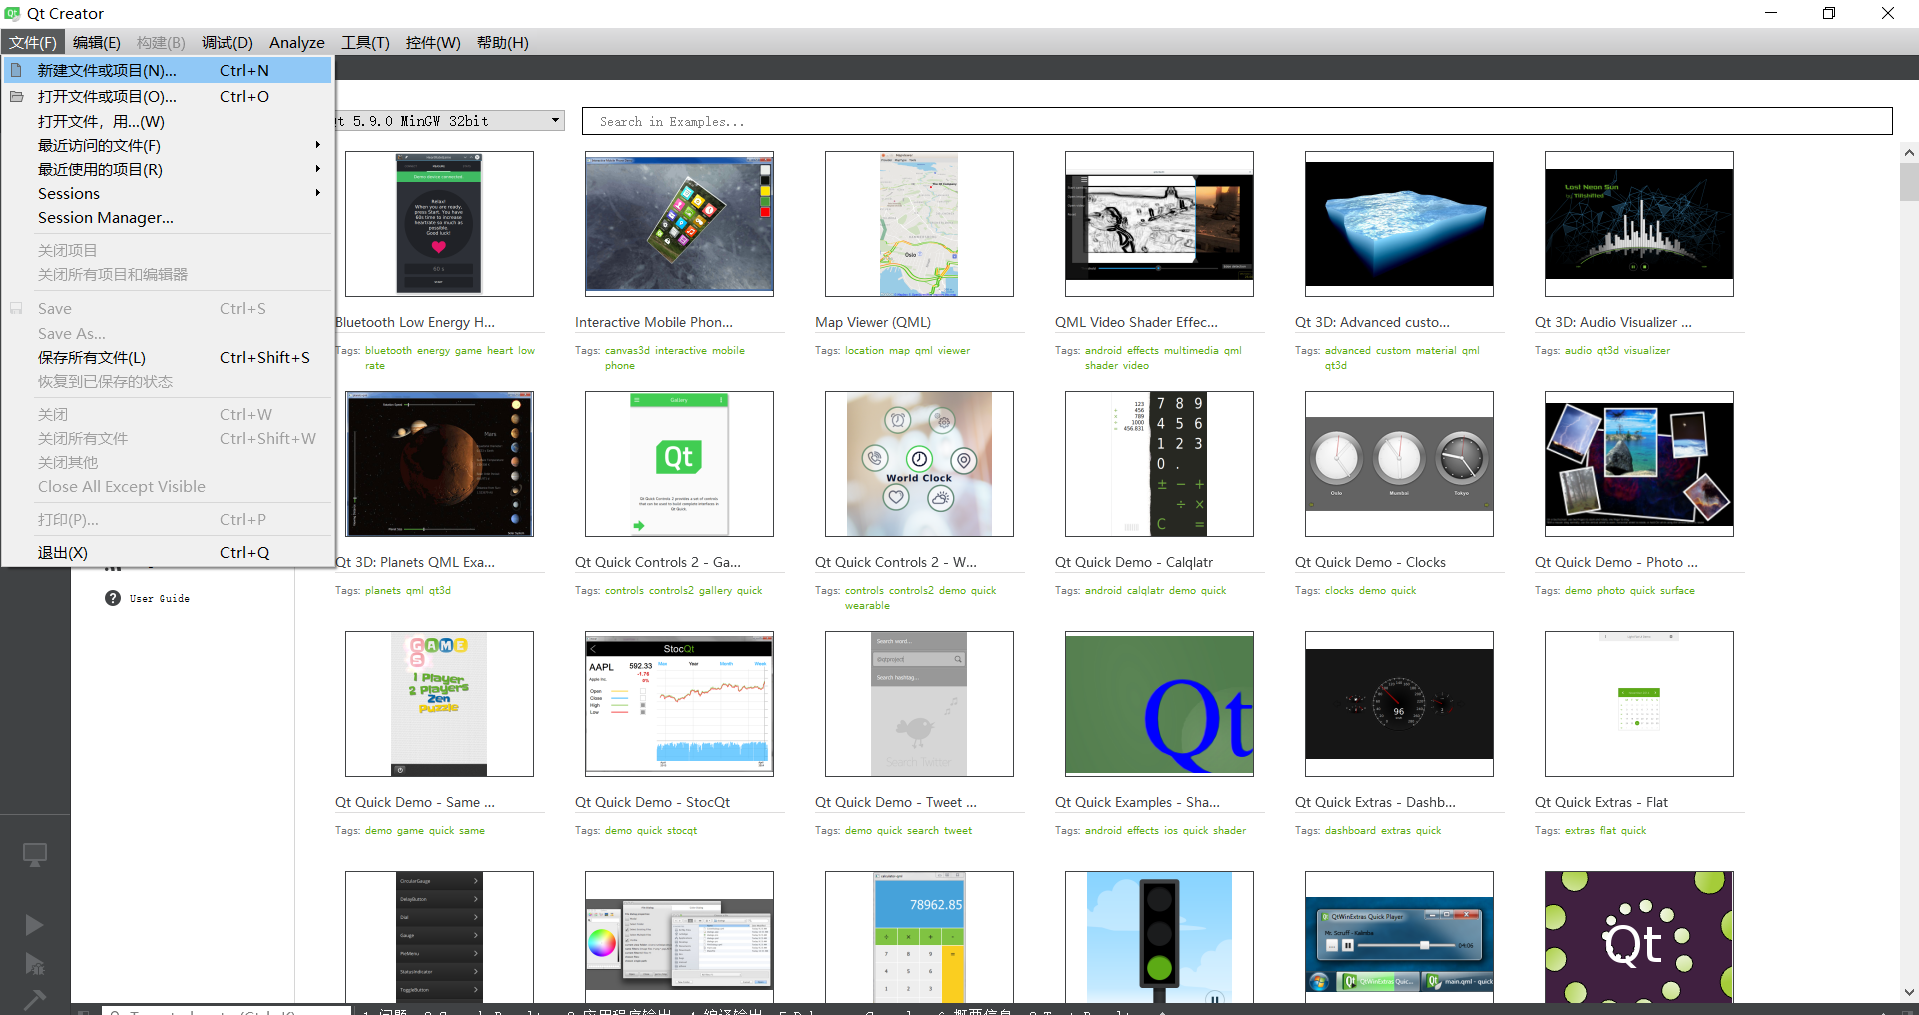Viewport: 1919px width, 1015px height.
Task: Open Session Manager... from the menu
Action: coord(167,217)
